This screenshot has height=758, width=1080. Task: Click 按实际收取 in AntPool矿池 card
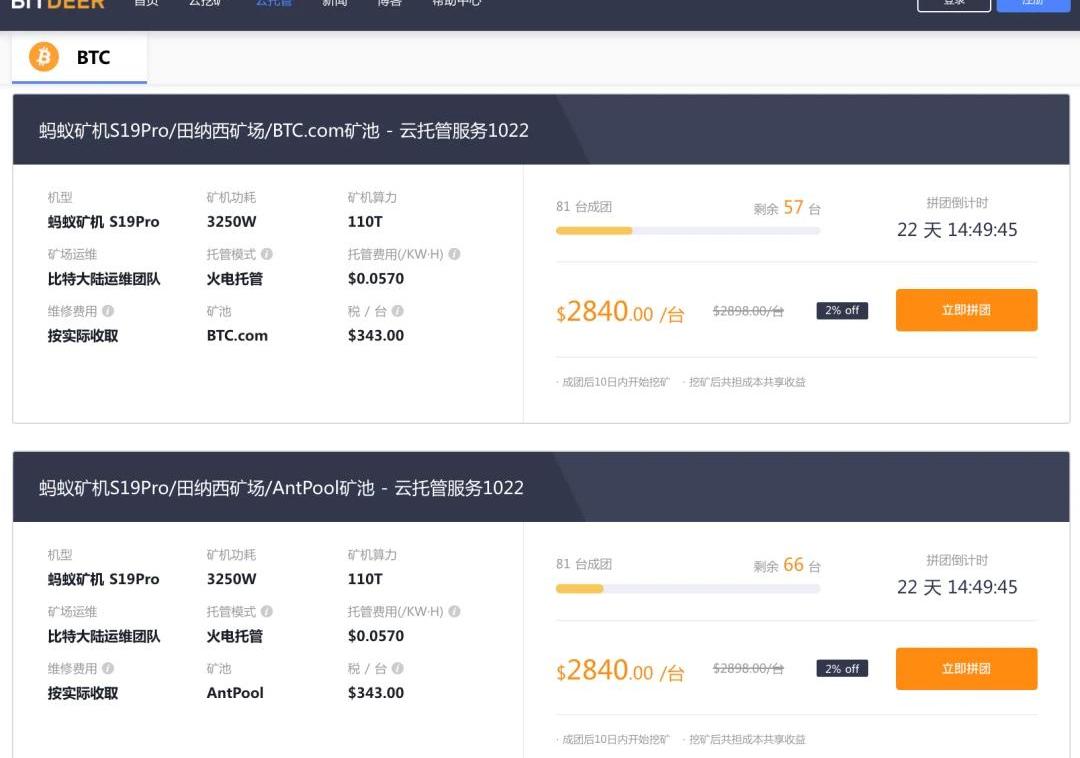pyautogui.click(x=83, y=693)
